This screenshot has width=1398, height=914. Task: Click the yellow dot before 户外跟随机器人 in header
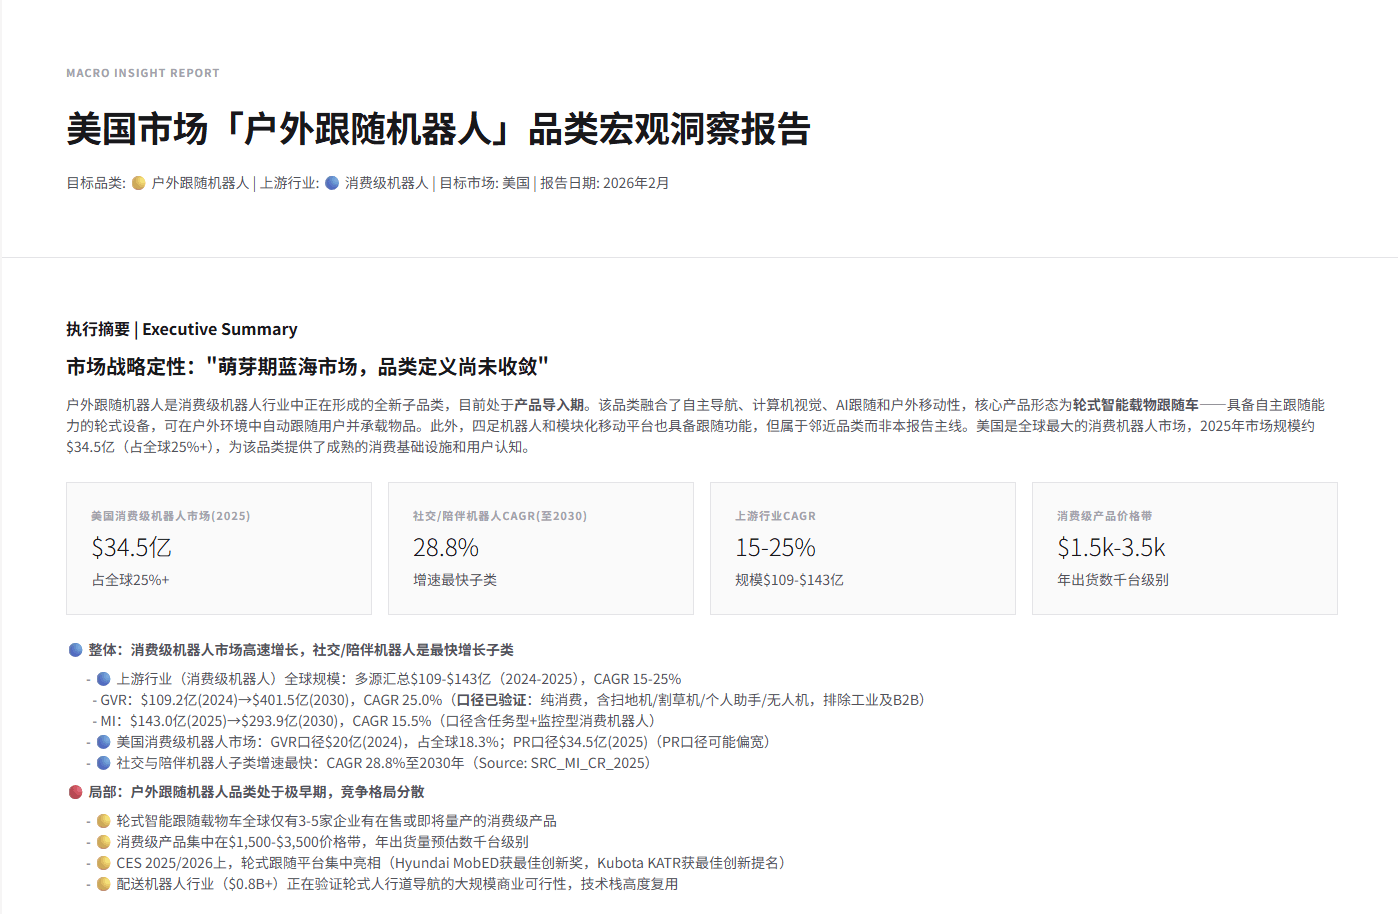[139, 183]
